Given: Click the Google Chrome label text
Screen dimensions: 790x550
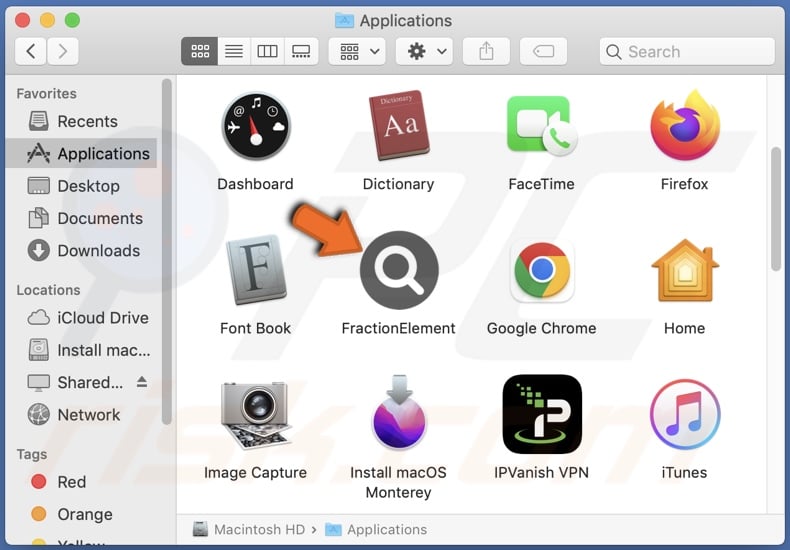Looking at the screenshot, I should (x=542, y=328).
